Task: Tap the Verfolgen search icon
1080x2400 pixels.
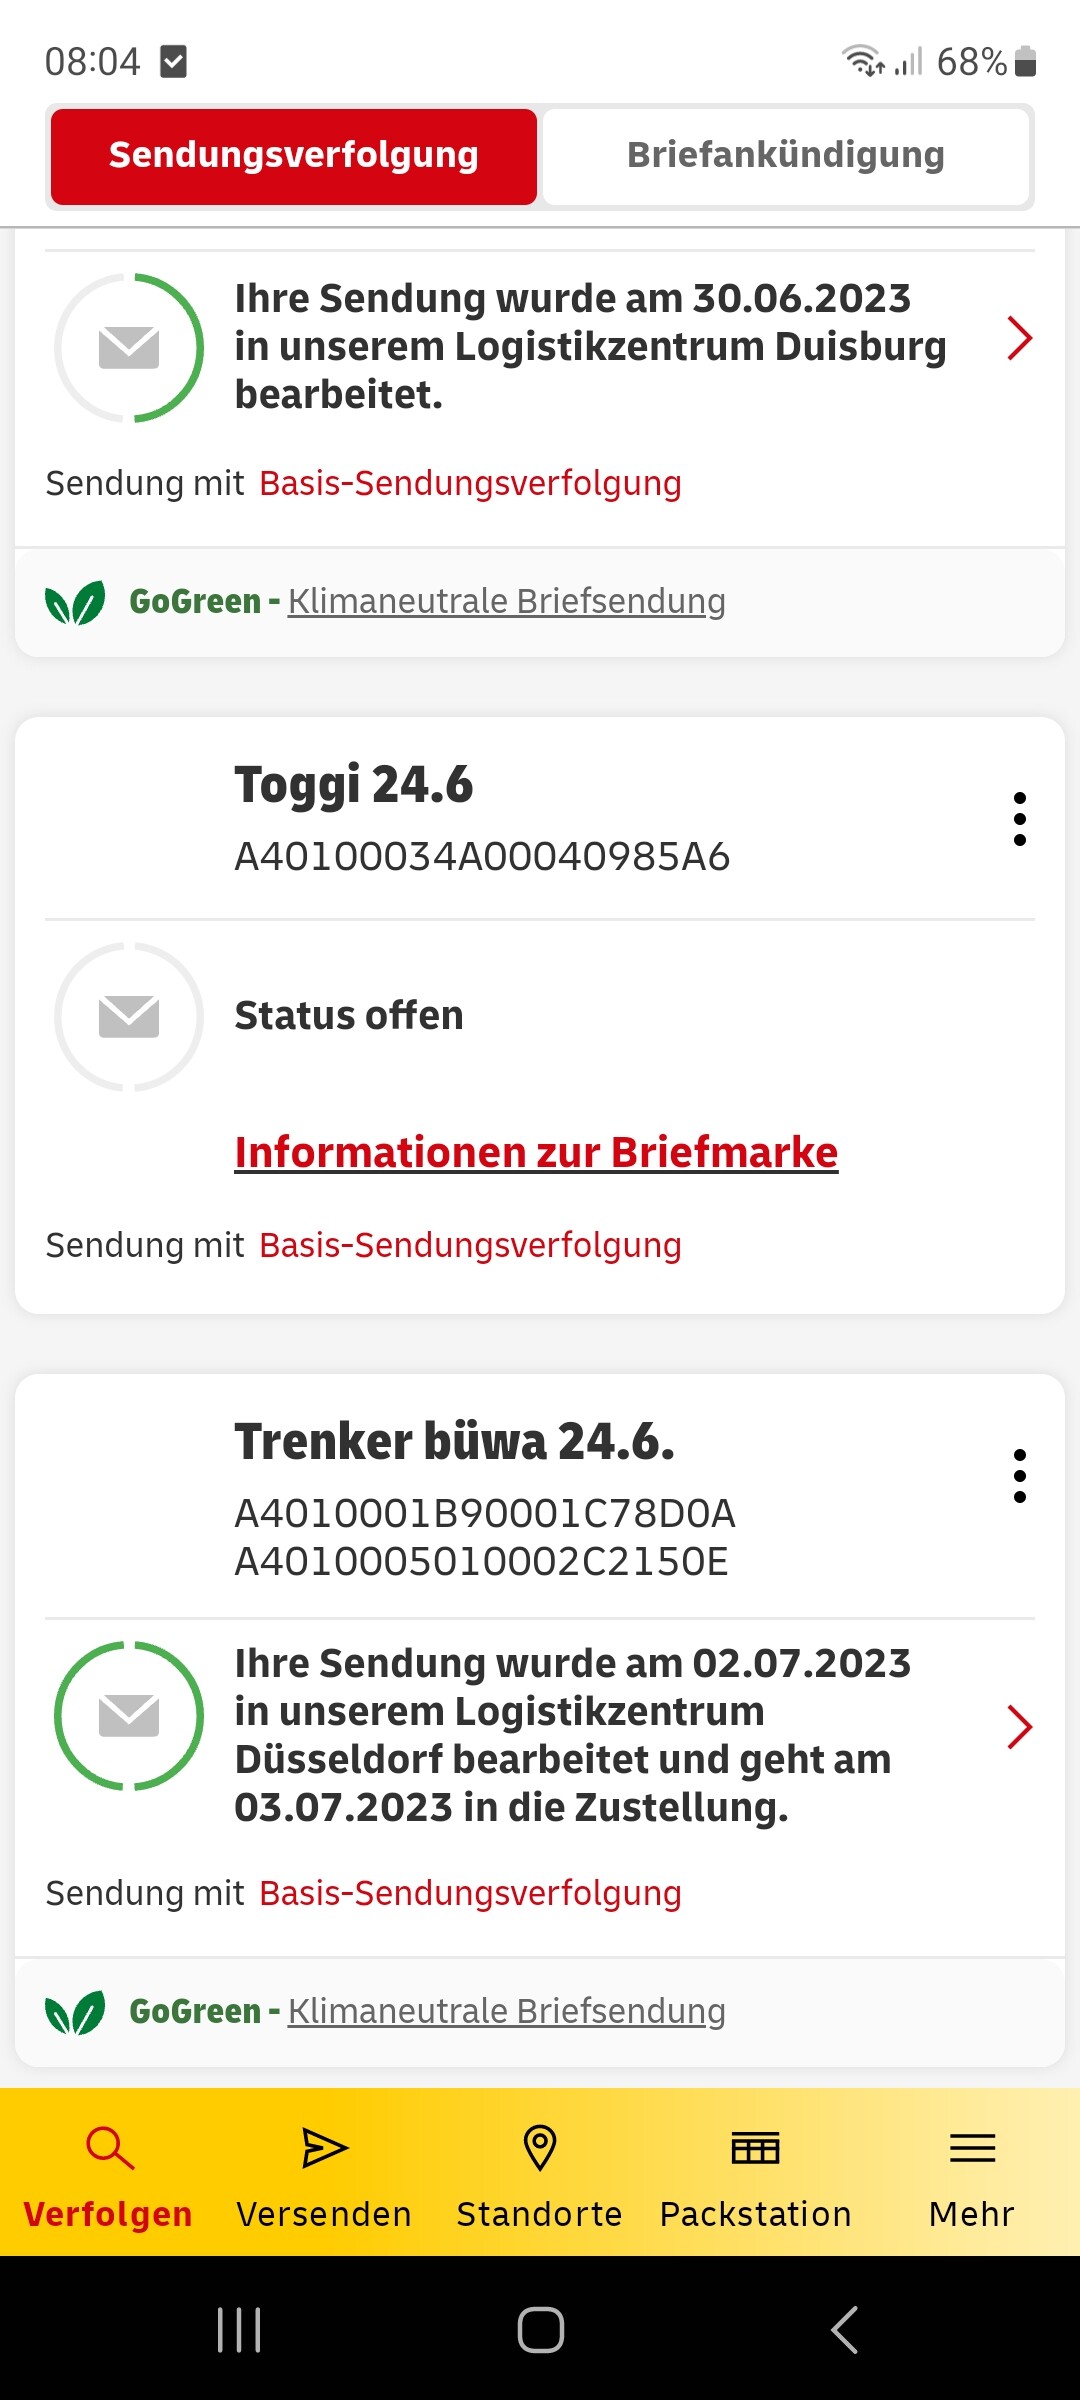Action: click(x=109, y=2148)
